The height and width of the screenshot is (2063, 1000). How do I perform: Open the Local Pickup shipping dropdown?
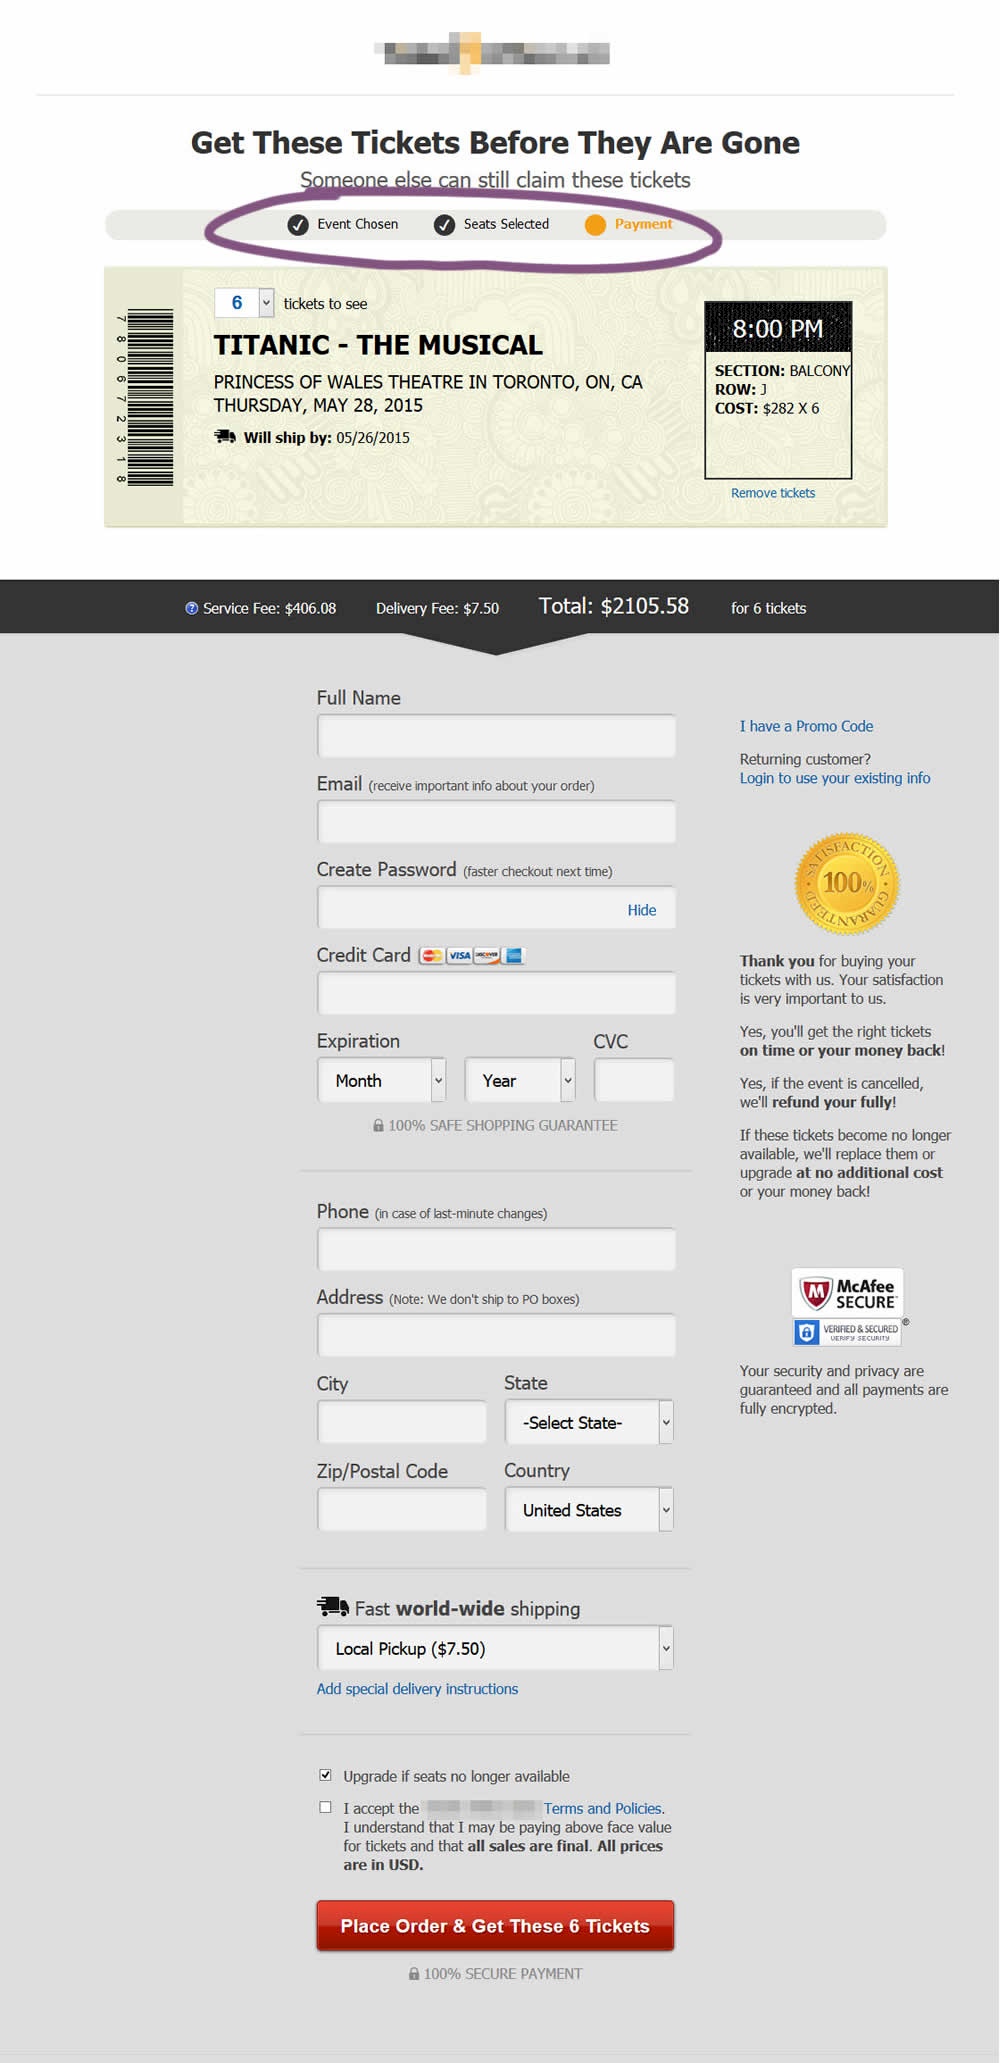(x=495, y=1648)
